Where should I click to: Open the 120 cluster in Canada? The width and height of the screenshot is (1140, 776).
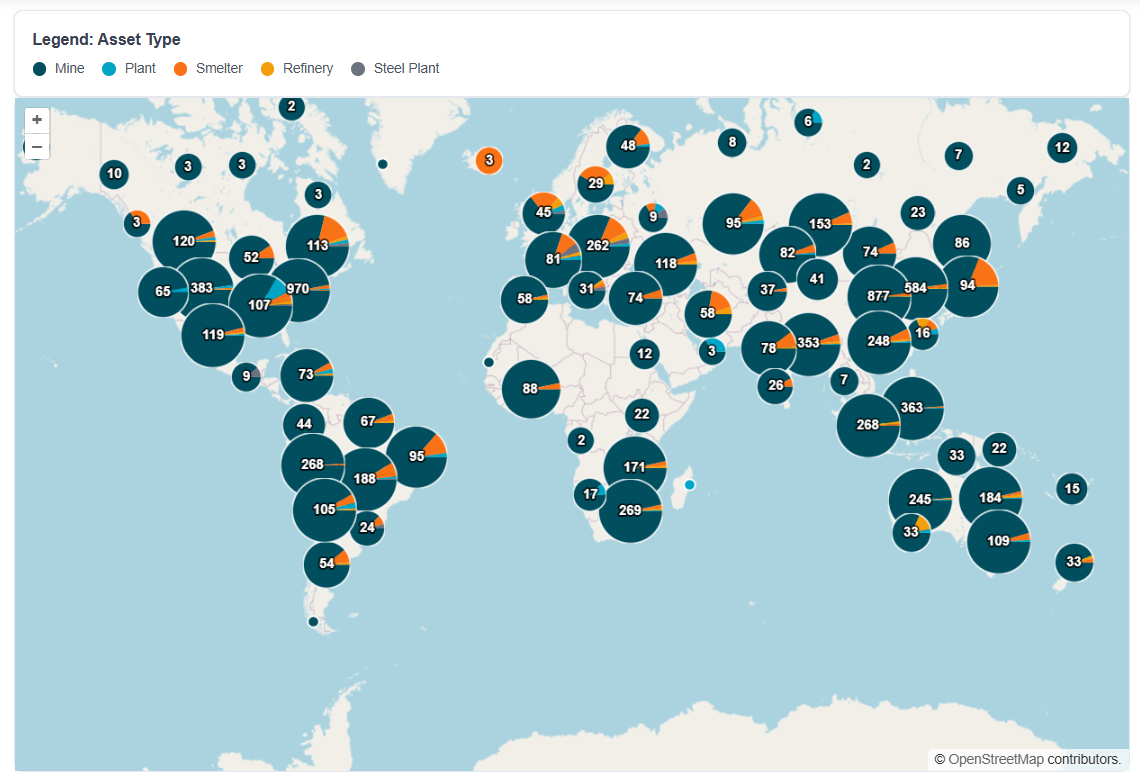184,241
